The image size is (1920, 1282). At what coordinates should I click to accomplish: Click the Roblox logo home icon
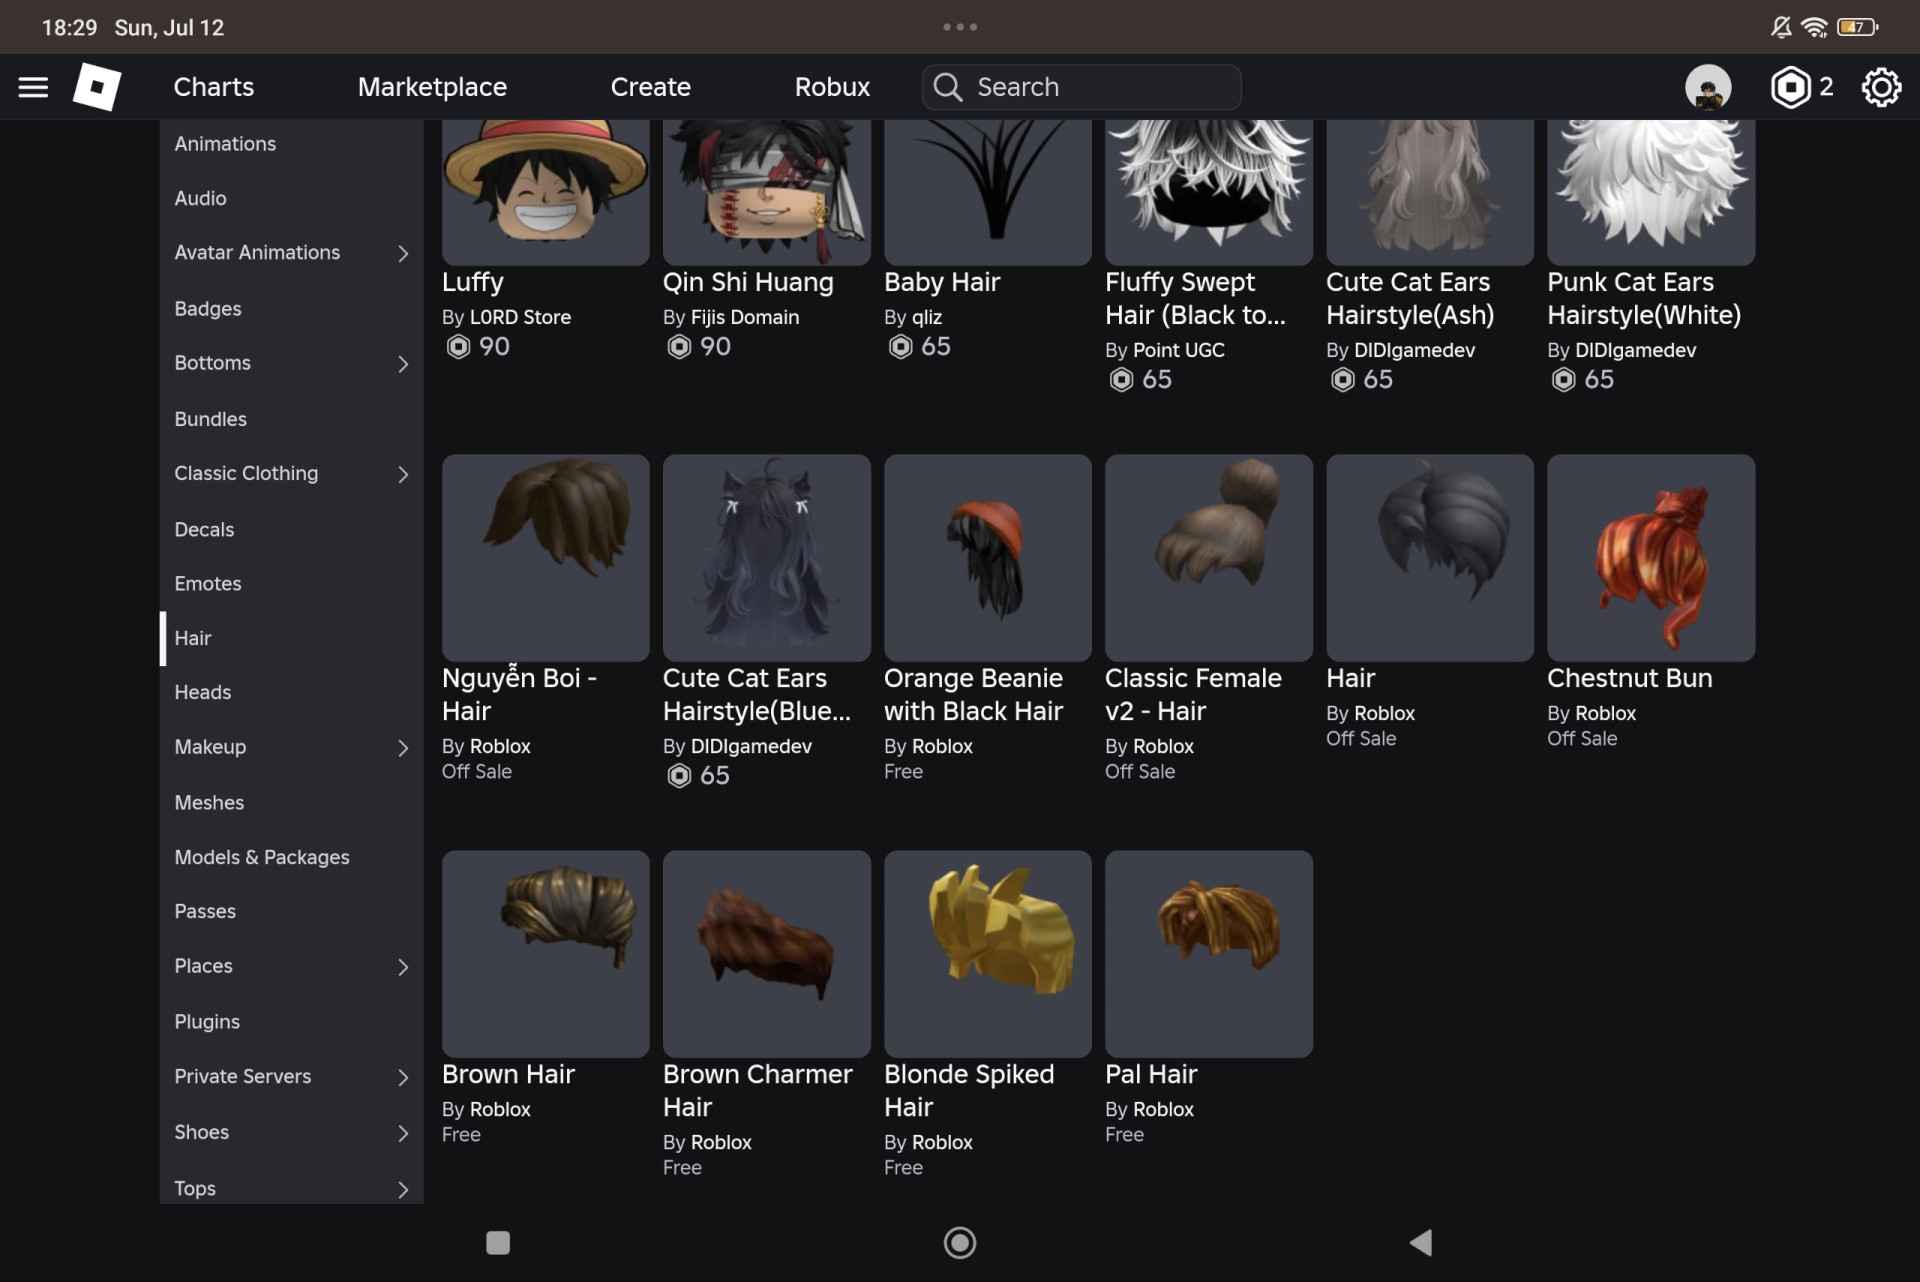[x=97, y=87]
